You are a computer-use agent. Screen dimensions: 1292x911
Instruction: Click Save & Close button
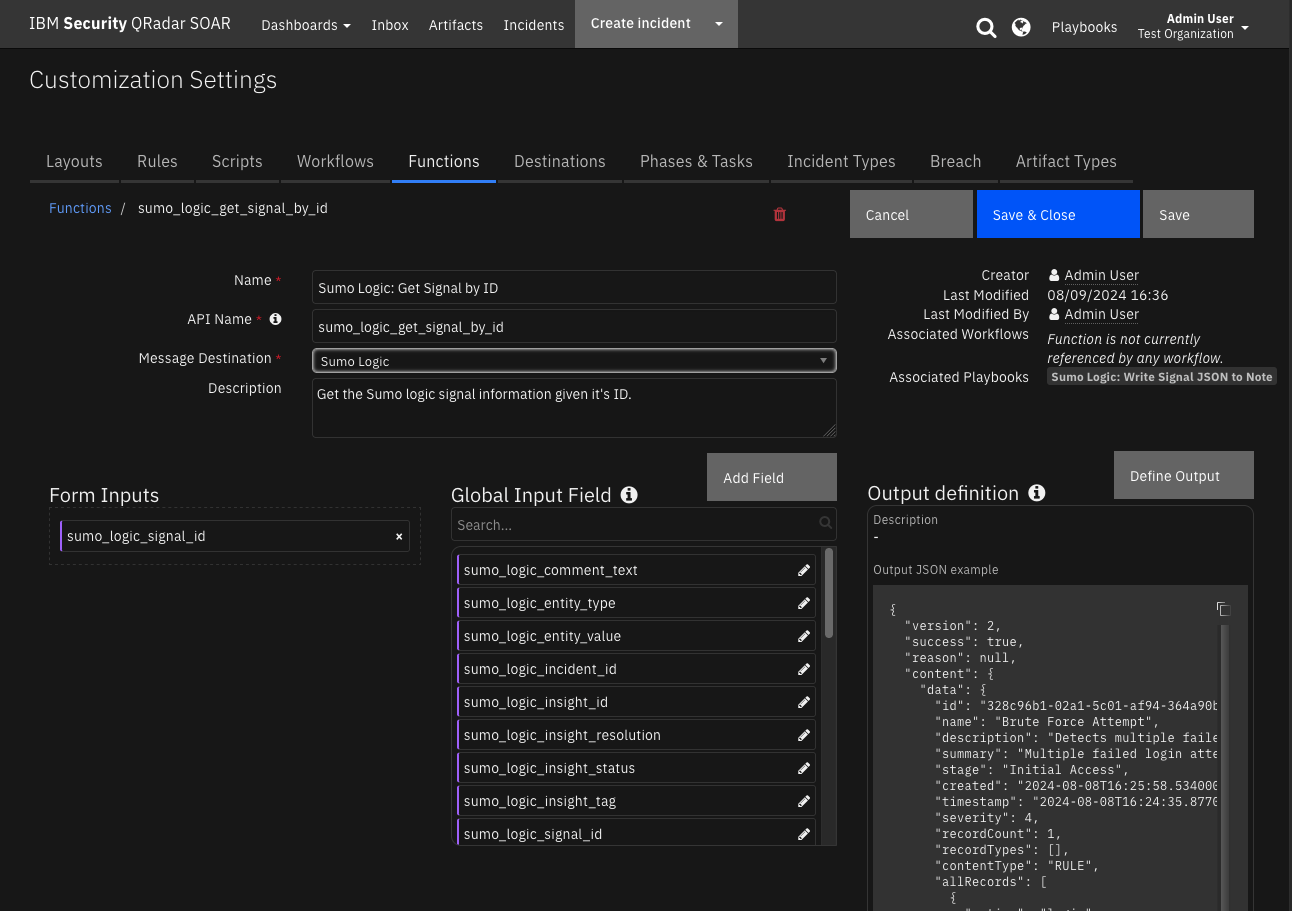coord(1058,214)
